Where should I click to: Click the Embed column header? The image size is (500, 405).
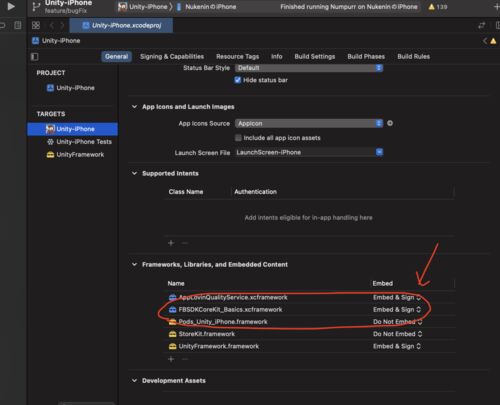pos(383,283)
